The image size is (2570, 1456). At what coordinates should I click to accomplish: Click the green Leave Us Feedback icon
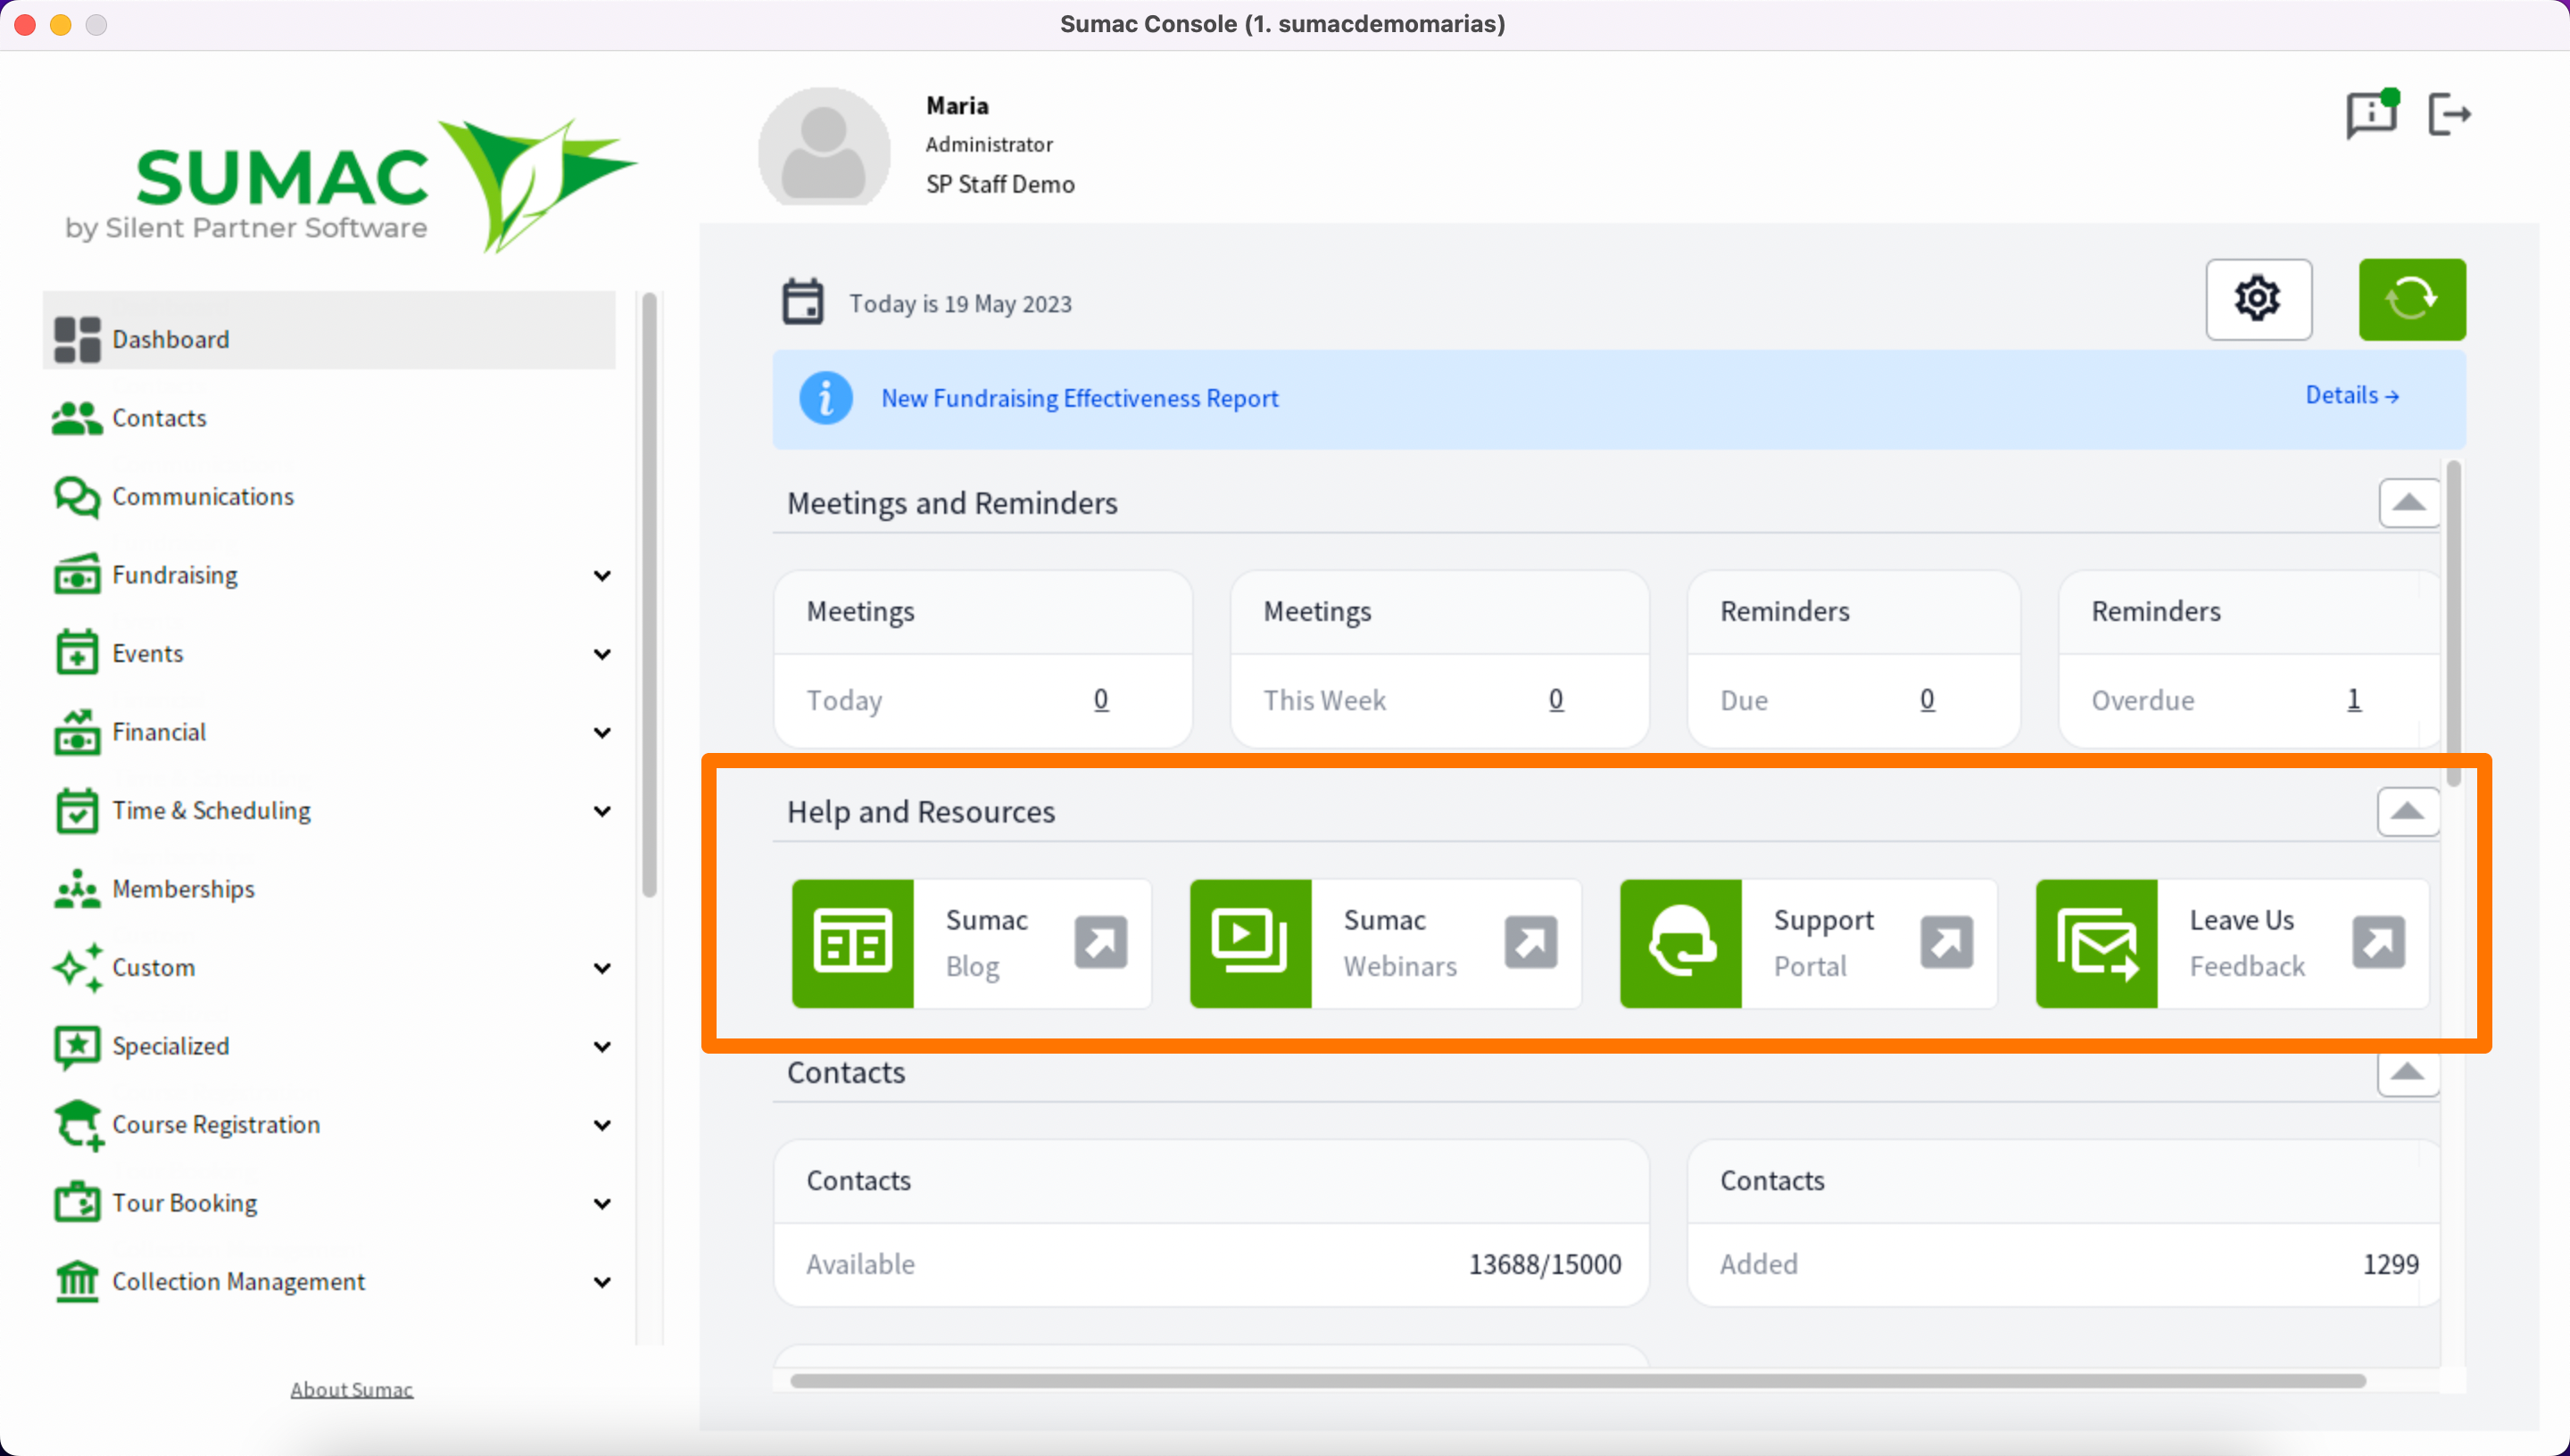[x=2096, y=943]
